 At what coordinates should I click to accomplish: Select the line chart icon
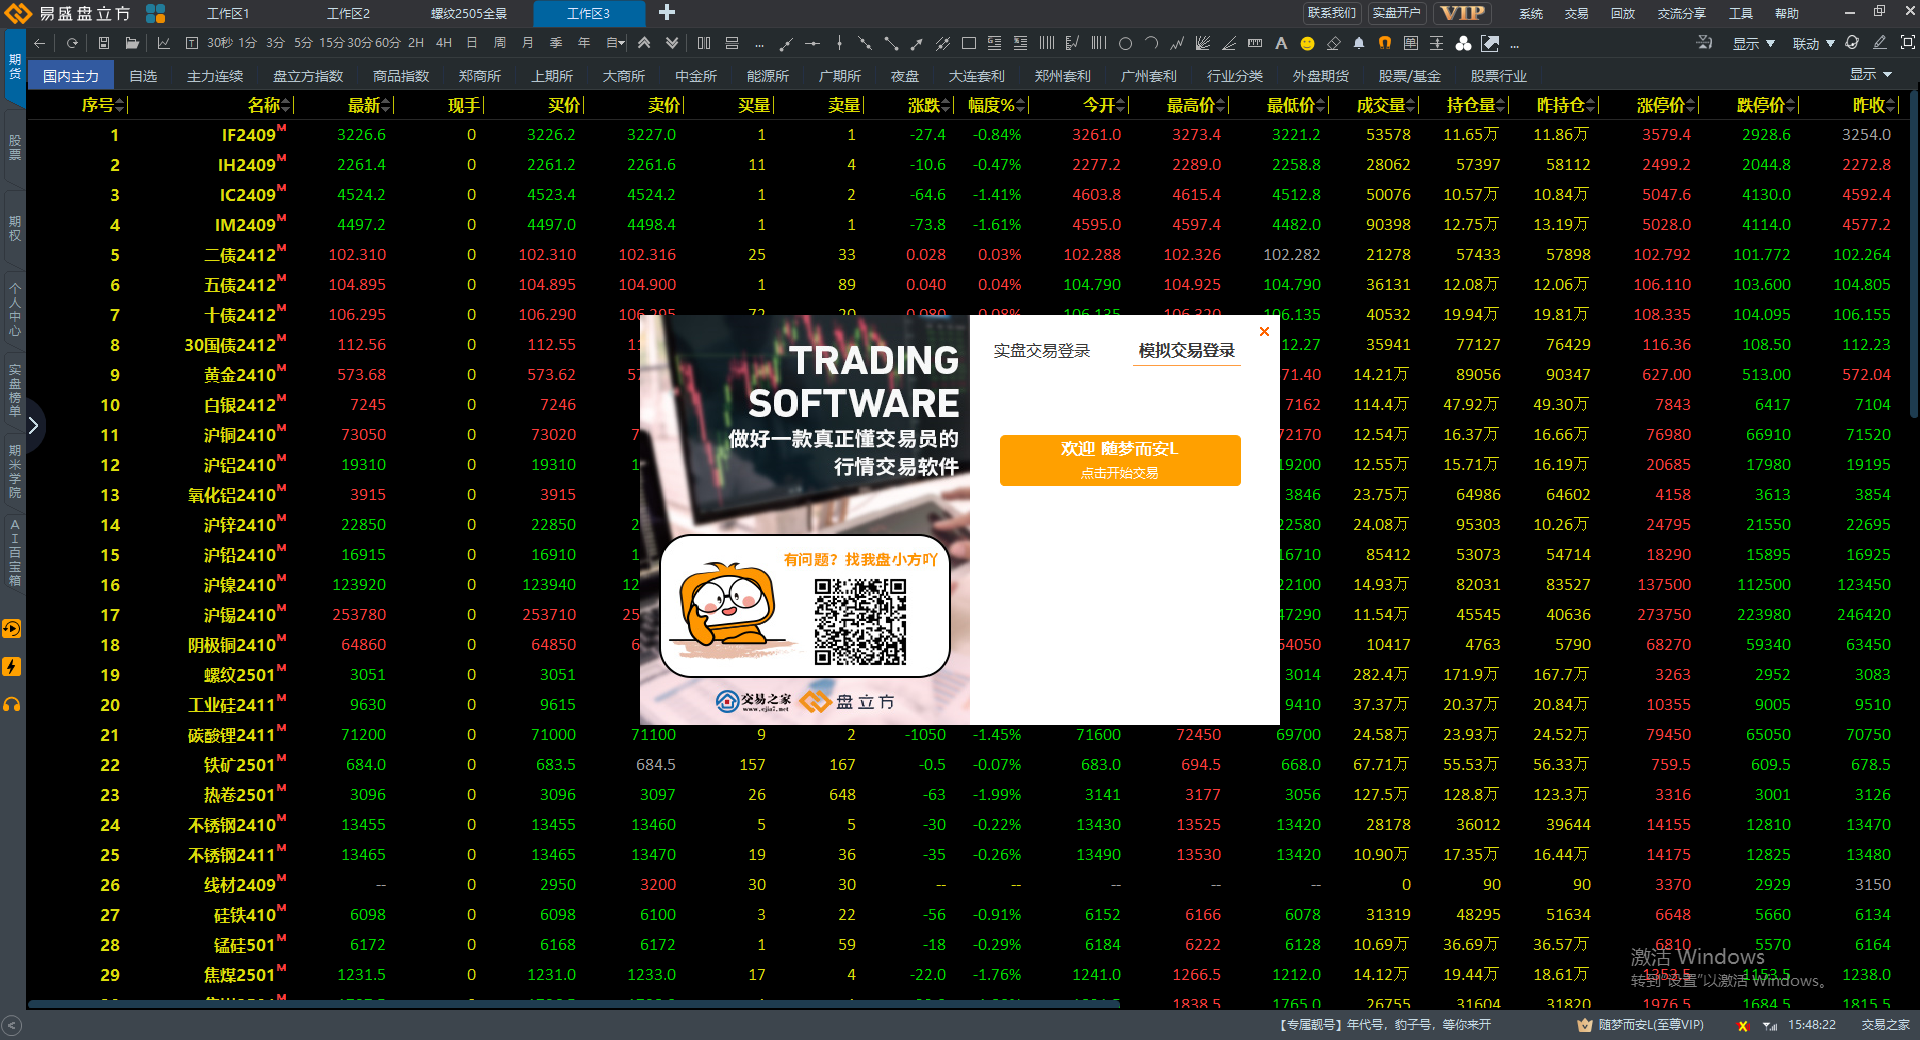pyautogui.click(x=164, y=43)
